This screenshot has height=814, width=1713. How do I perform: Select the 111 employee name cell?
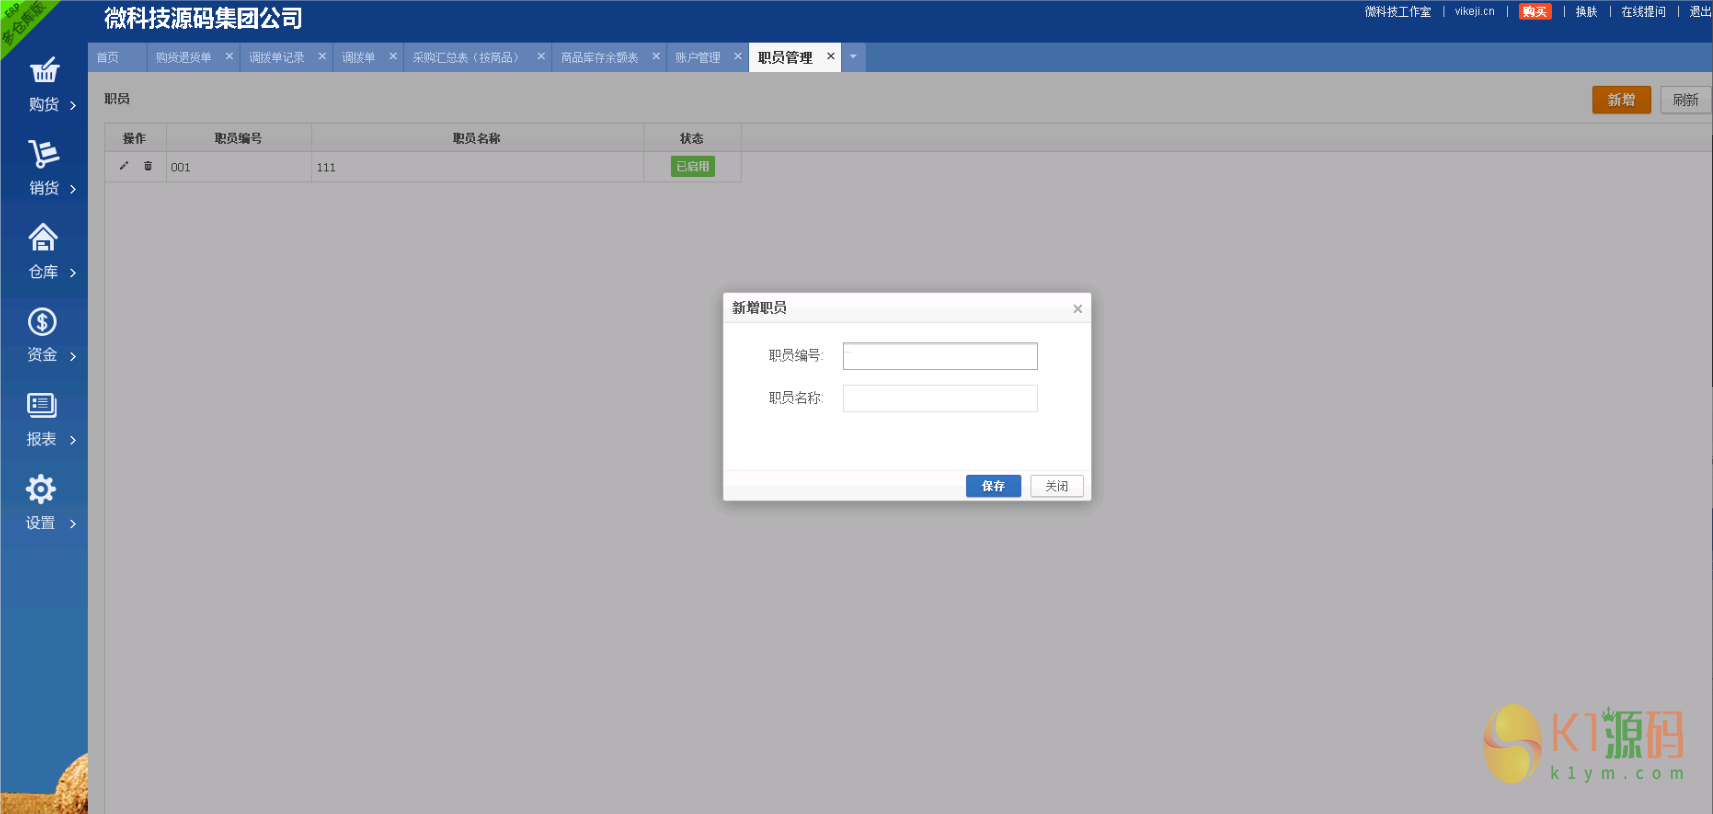click(x=477, y=167)
